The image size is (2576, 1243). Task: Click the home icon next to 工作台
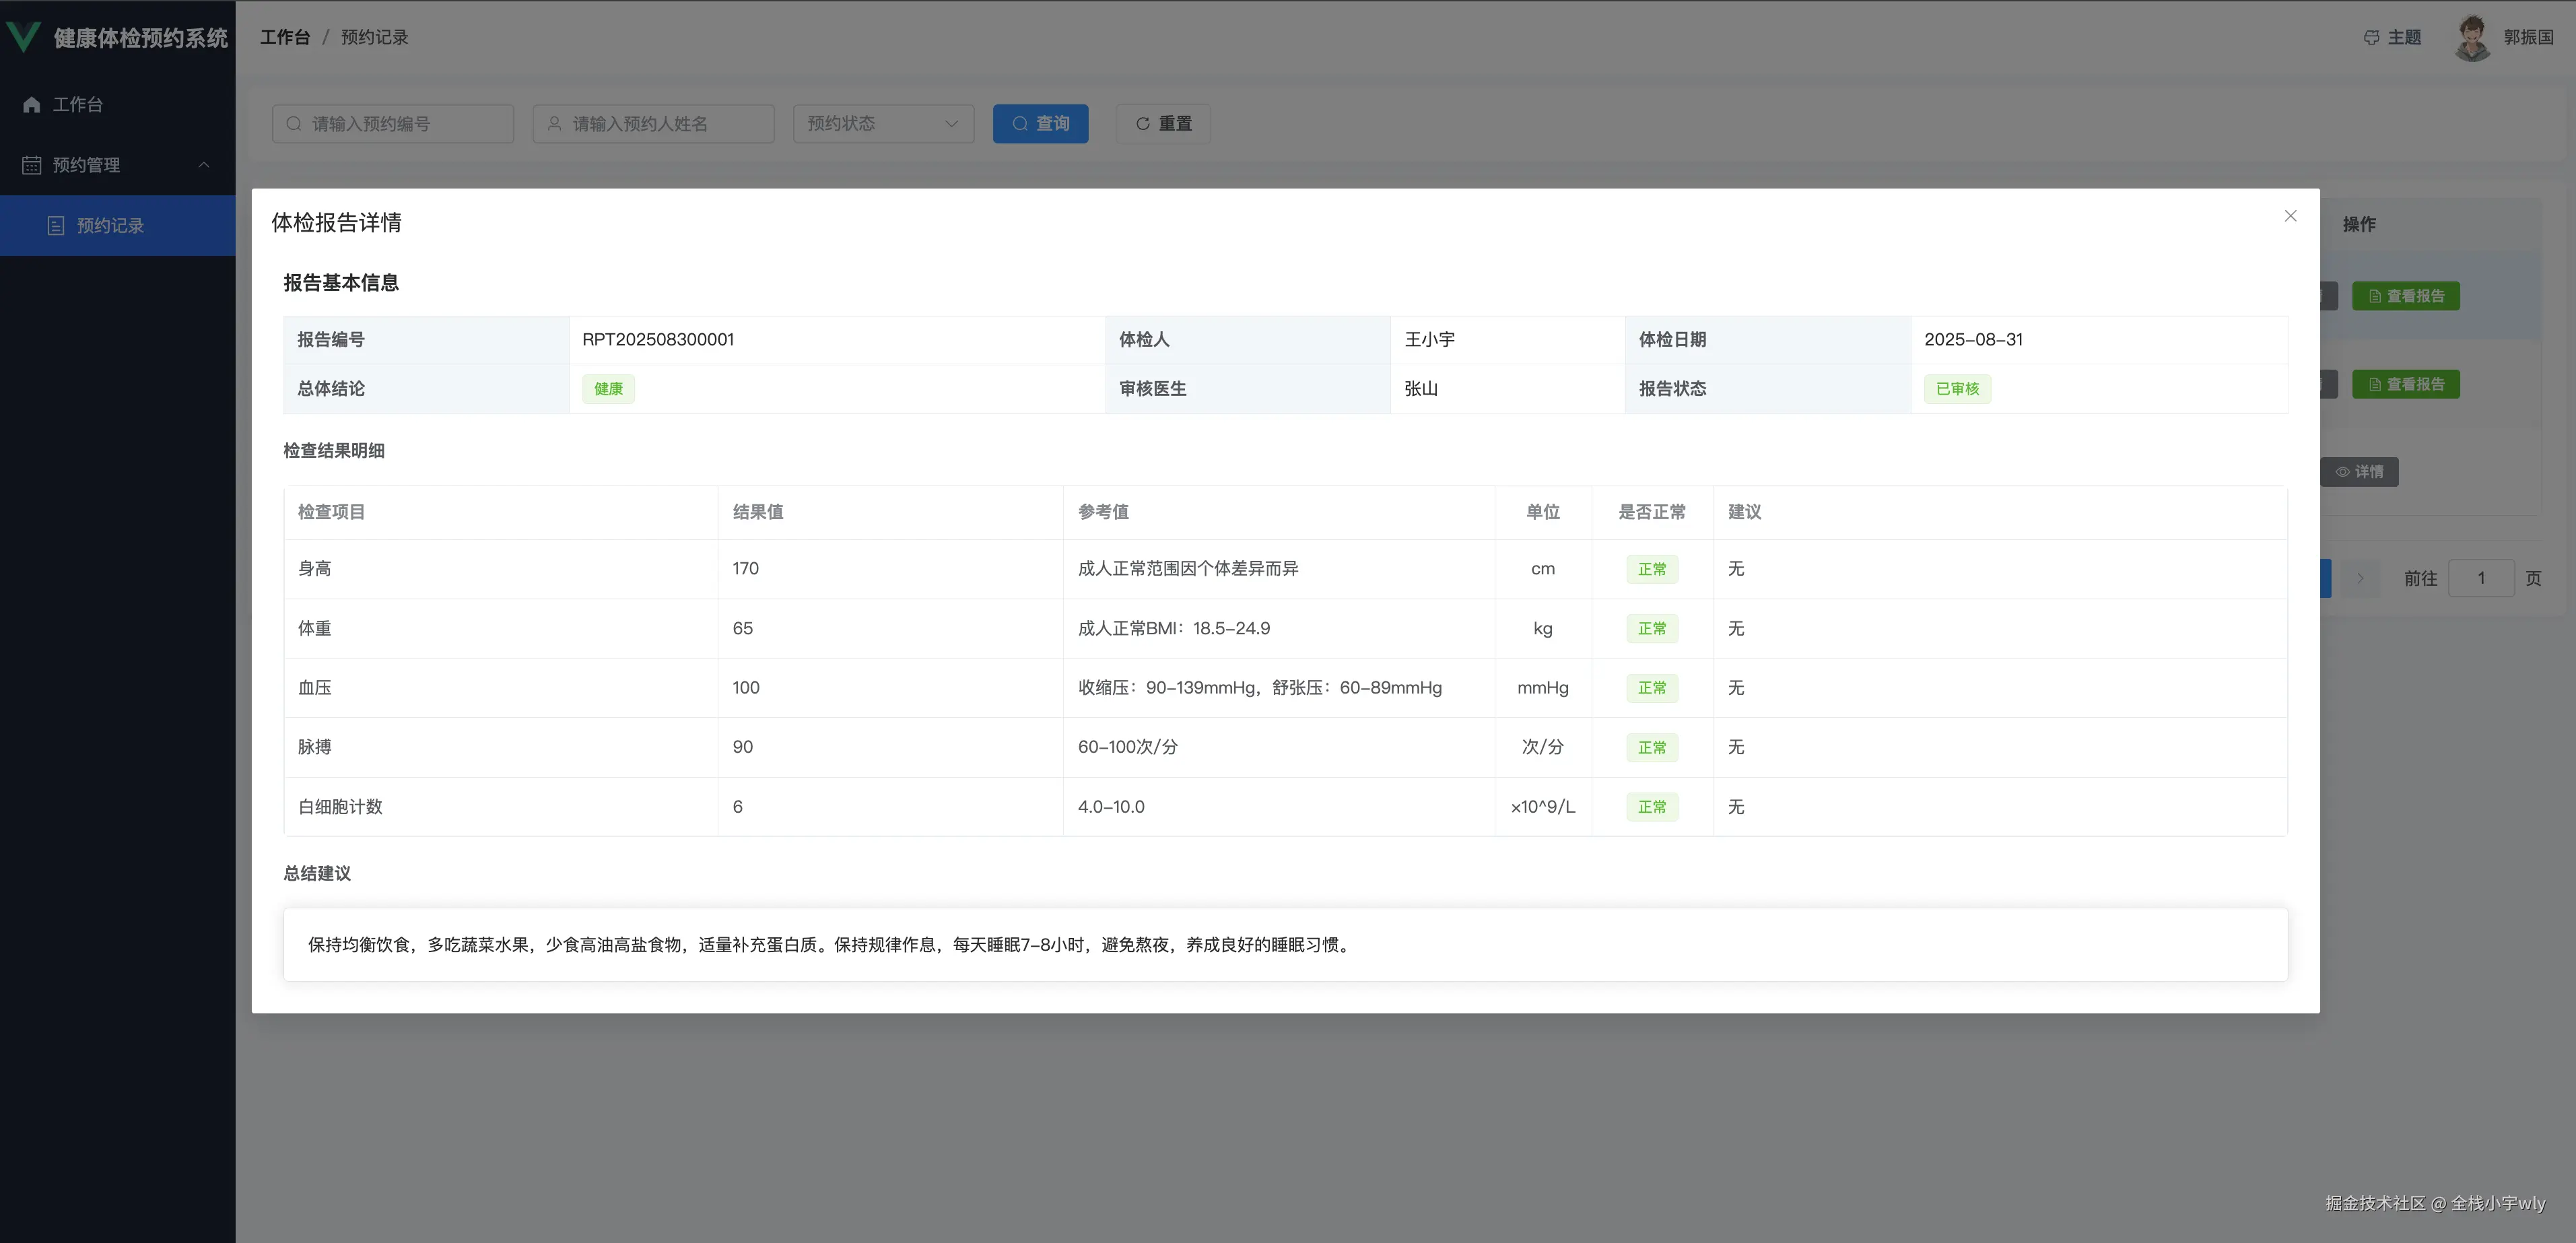coord(31,105)
